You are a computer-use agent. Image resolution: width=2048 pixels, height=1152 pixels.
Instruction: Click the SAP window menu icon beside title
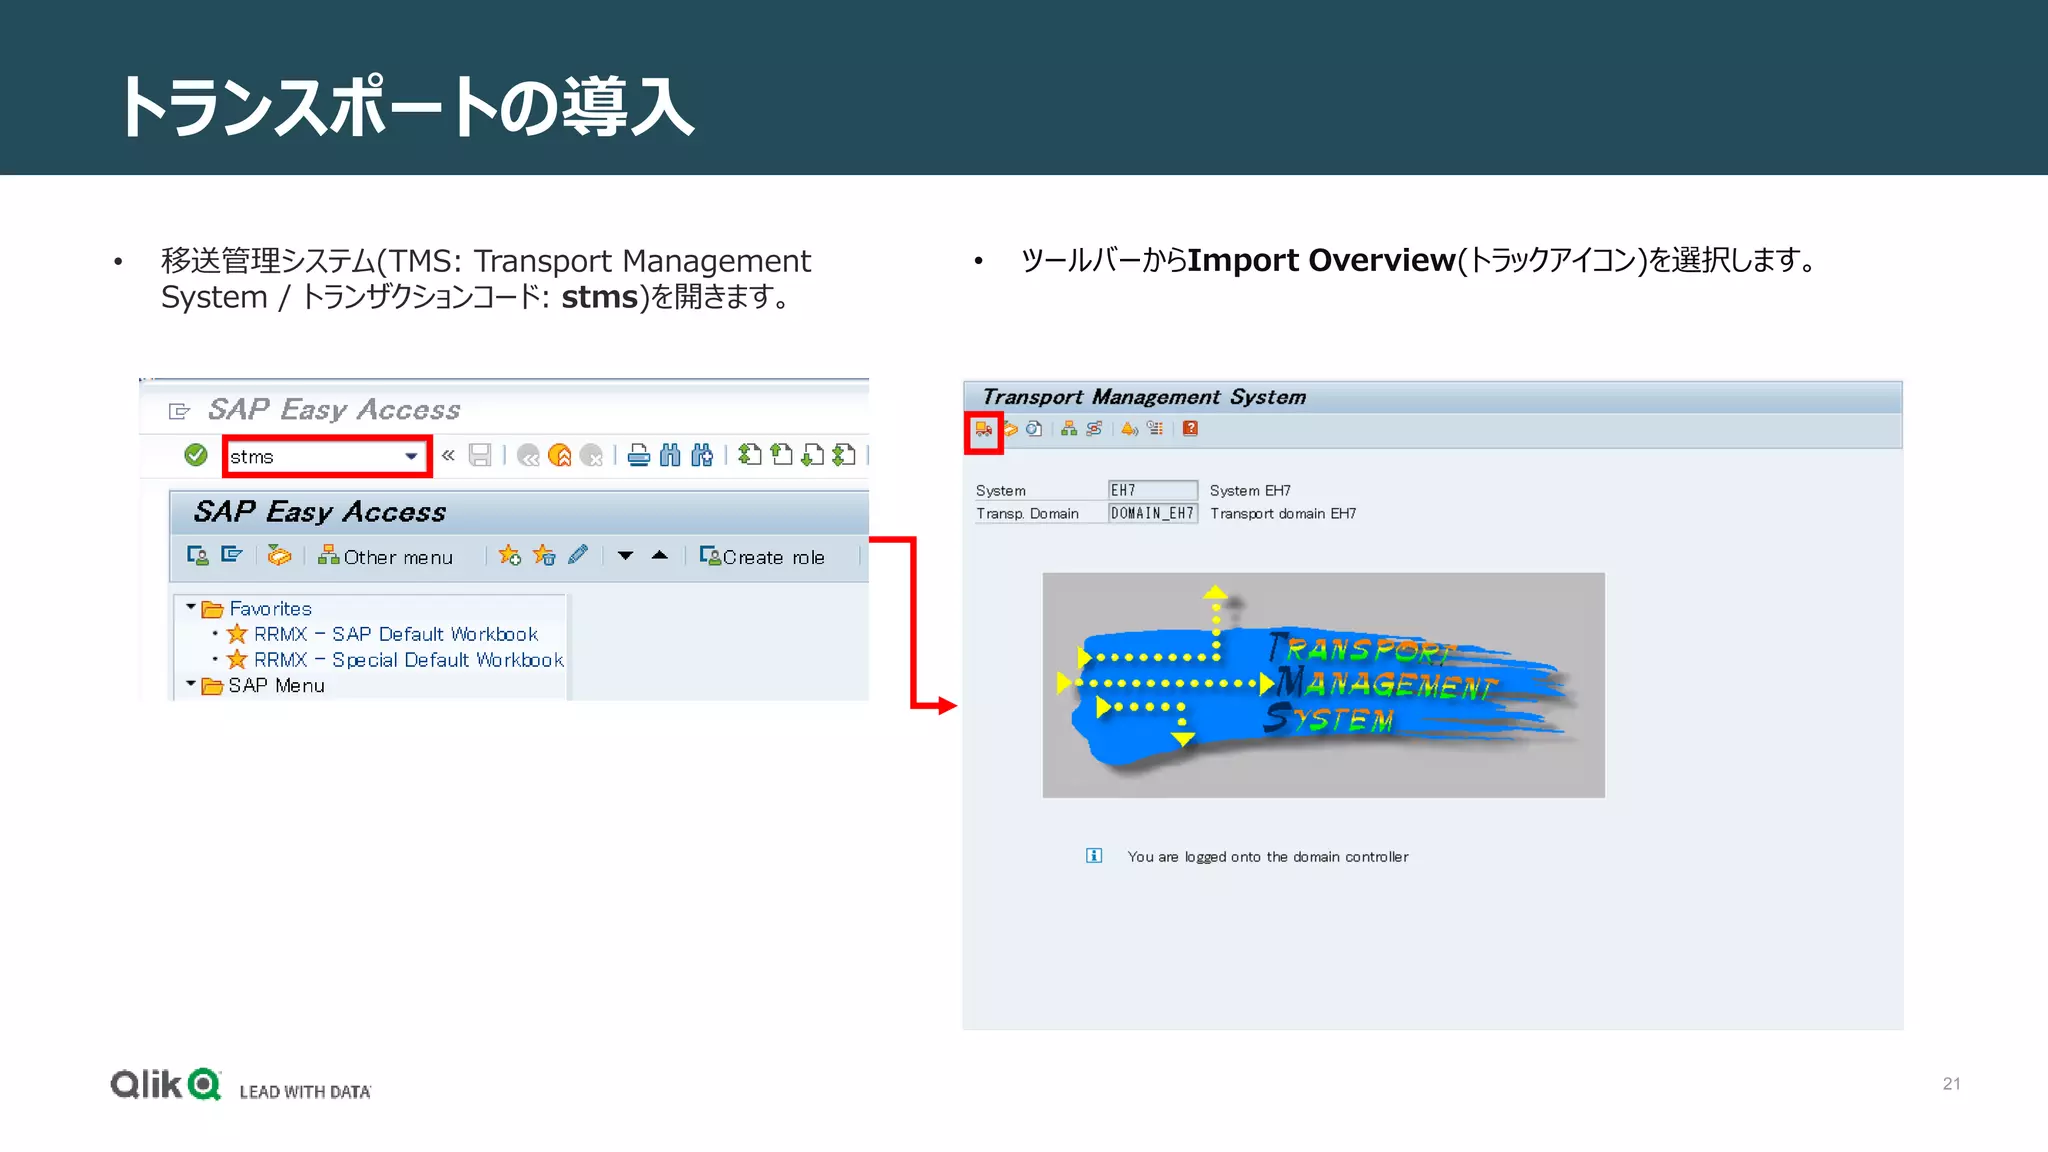[179, 411]
